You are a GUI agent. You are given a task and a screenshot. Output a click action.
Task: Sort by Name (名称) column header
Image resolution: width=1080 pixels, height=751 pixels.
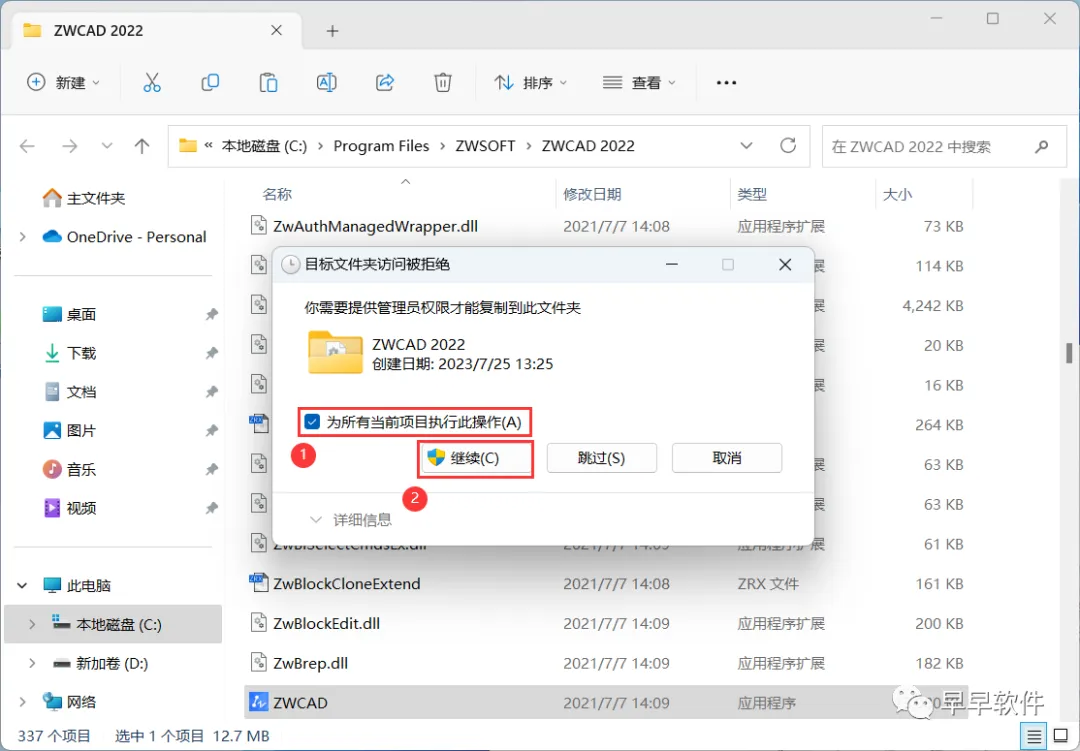click(x=277, y=194)
